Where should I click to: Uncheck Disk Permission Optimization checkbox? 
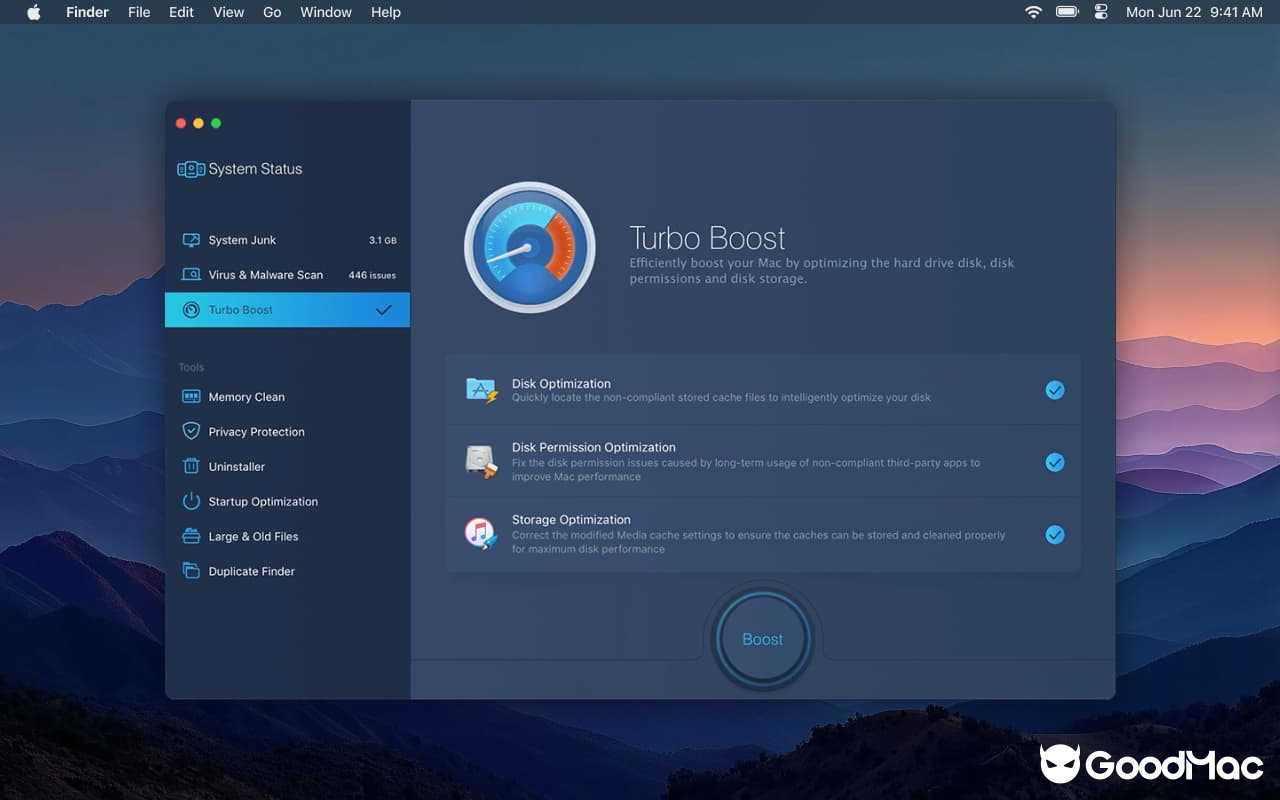tap(1055, 462)
